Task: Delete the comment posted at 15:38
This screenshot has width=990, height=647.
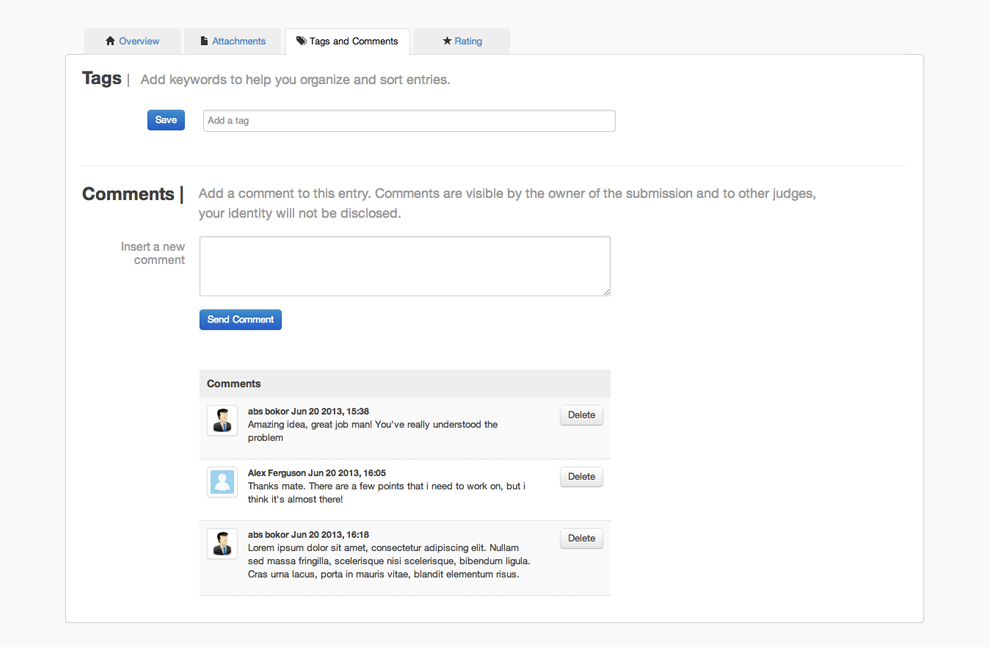Action: pos(581,415)
